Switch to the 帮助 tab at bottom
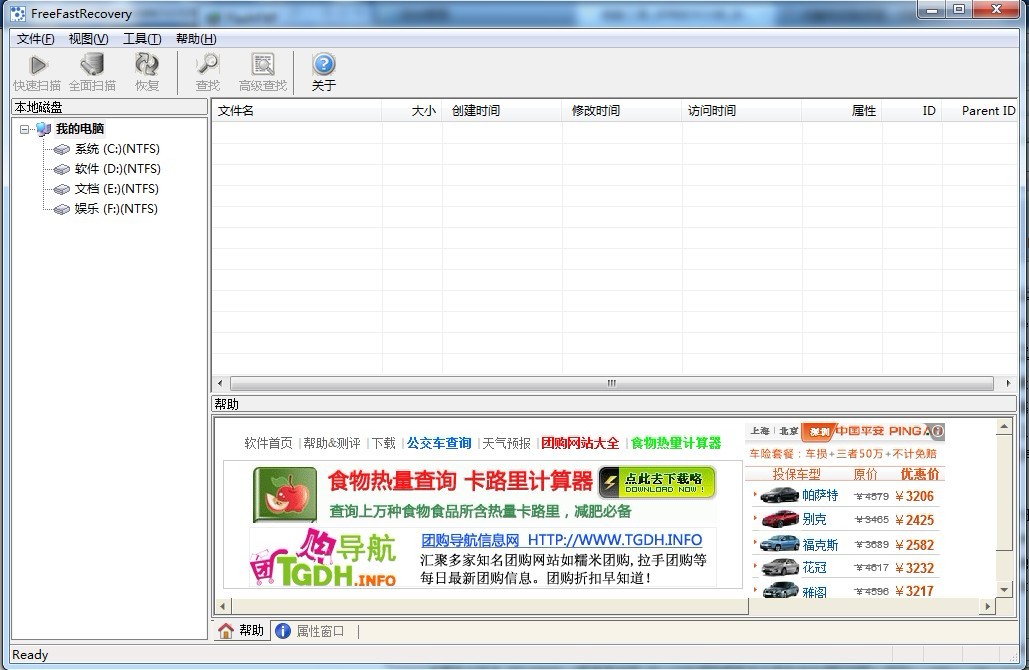 point(241,631)
